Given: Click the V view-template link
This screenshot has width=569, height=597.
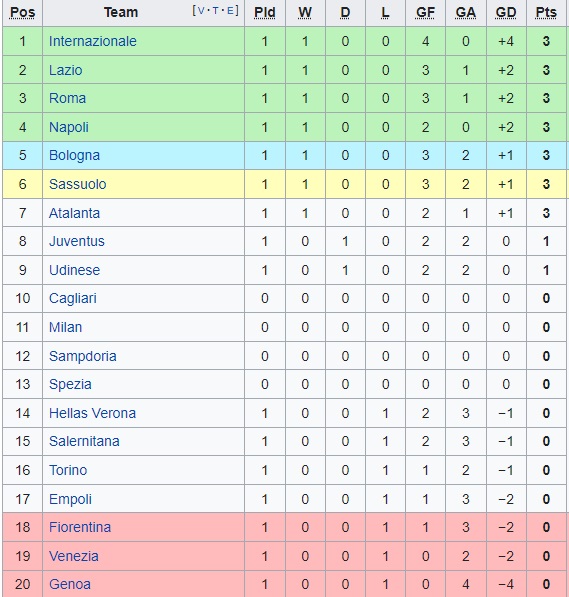Looking at the screenshot, I should (201, 11).
